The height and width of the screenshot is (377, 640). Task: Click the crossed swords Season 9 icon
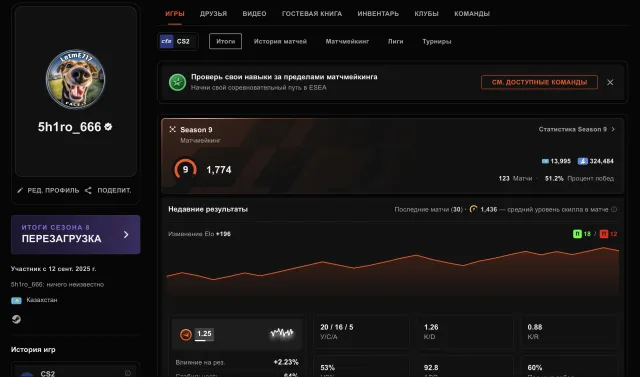pos(172,129)
